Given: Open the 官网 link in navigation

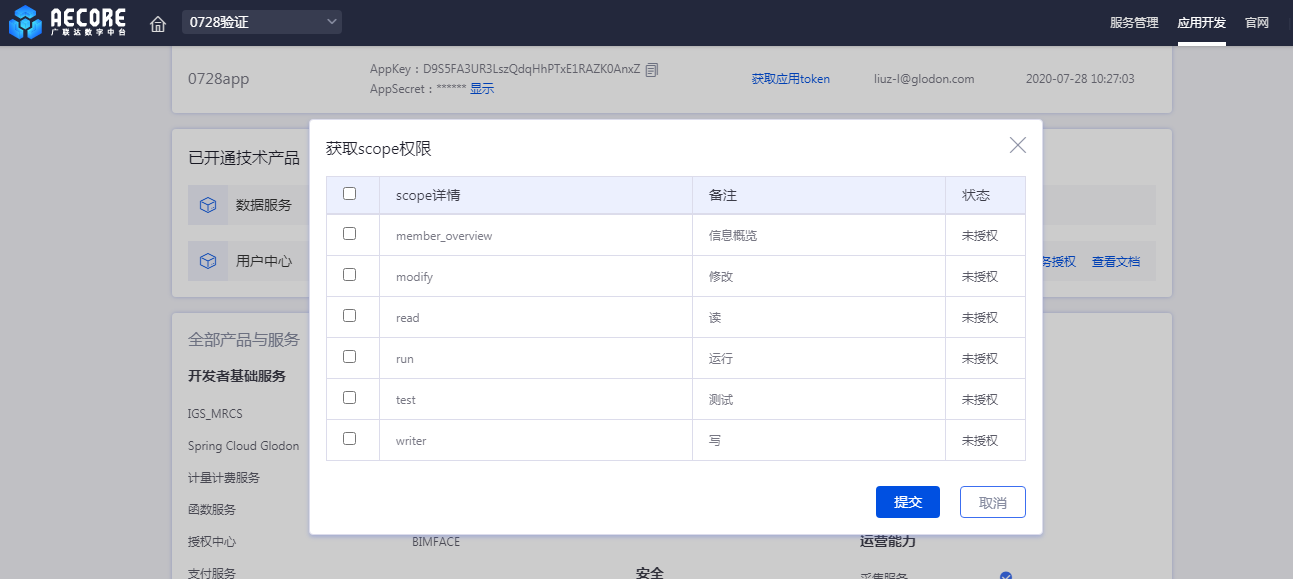Looking at the screenshot, I should pos(1257,23).
